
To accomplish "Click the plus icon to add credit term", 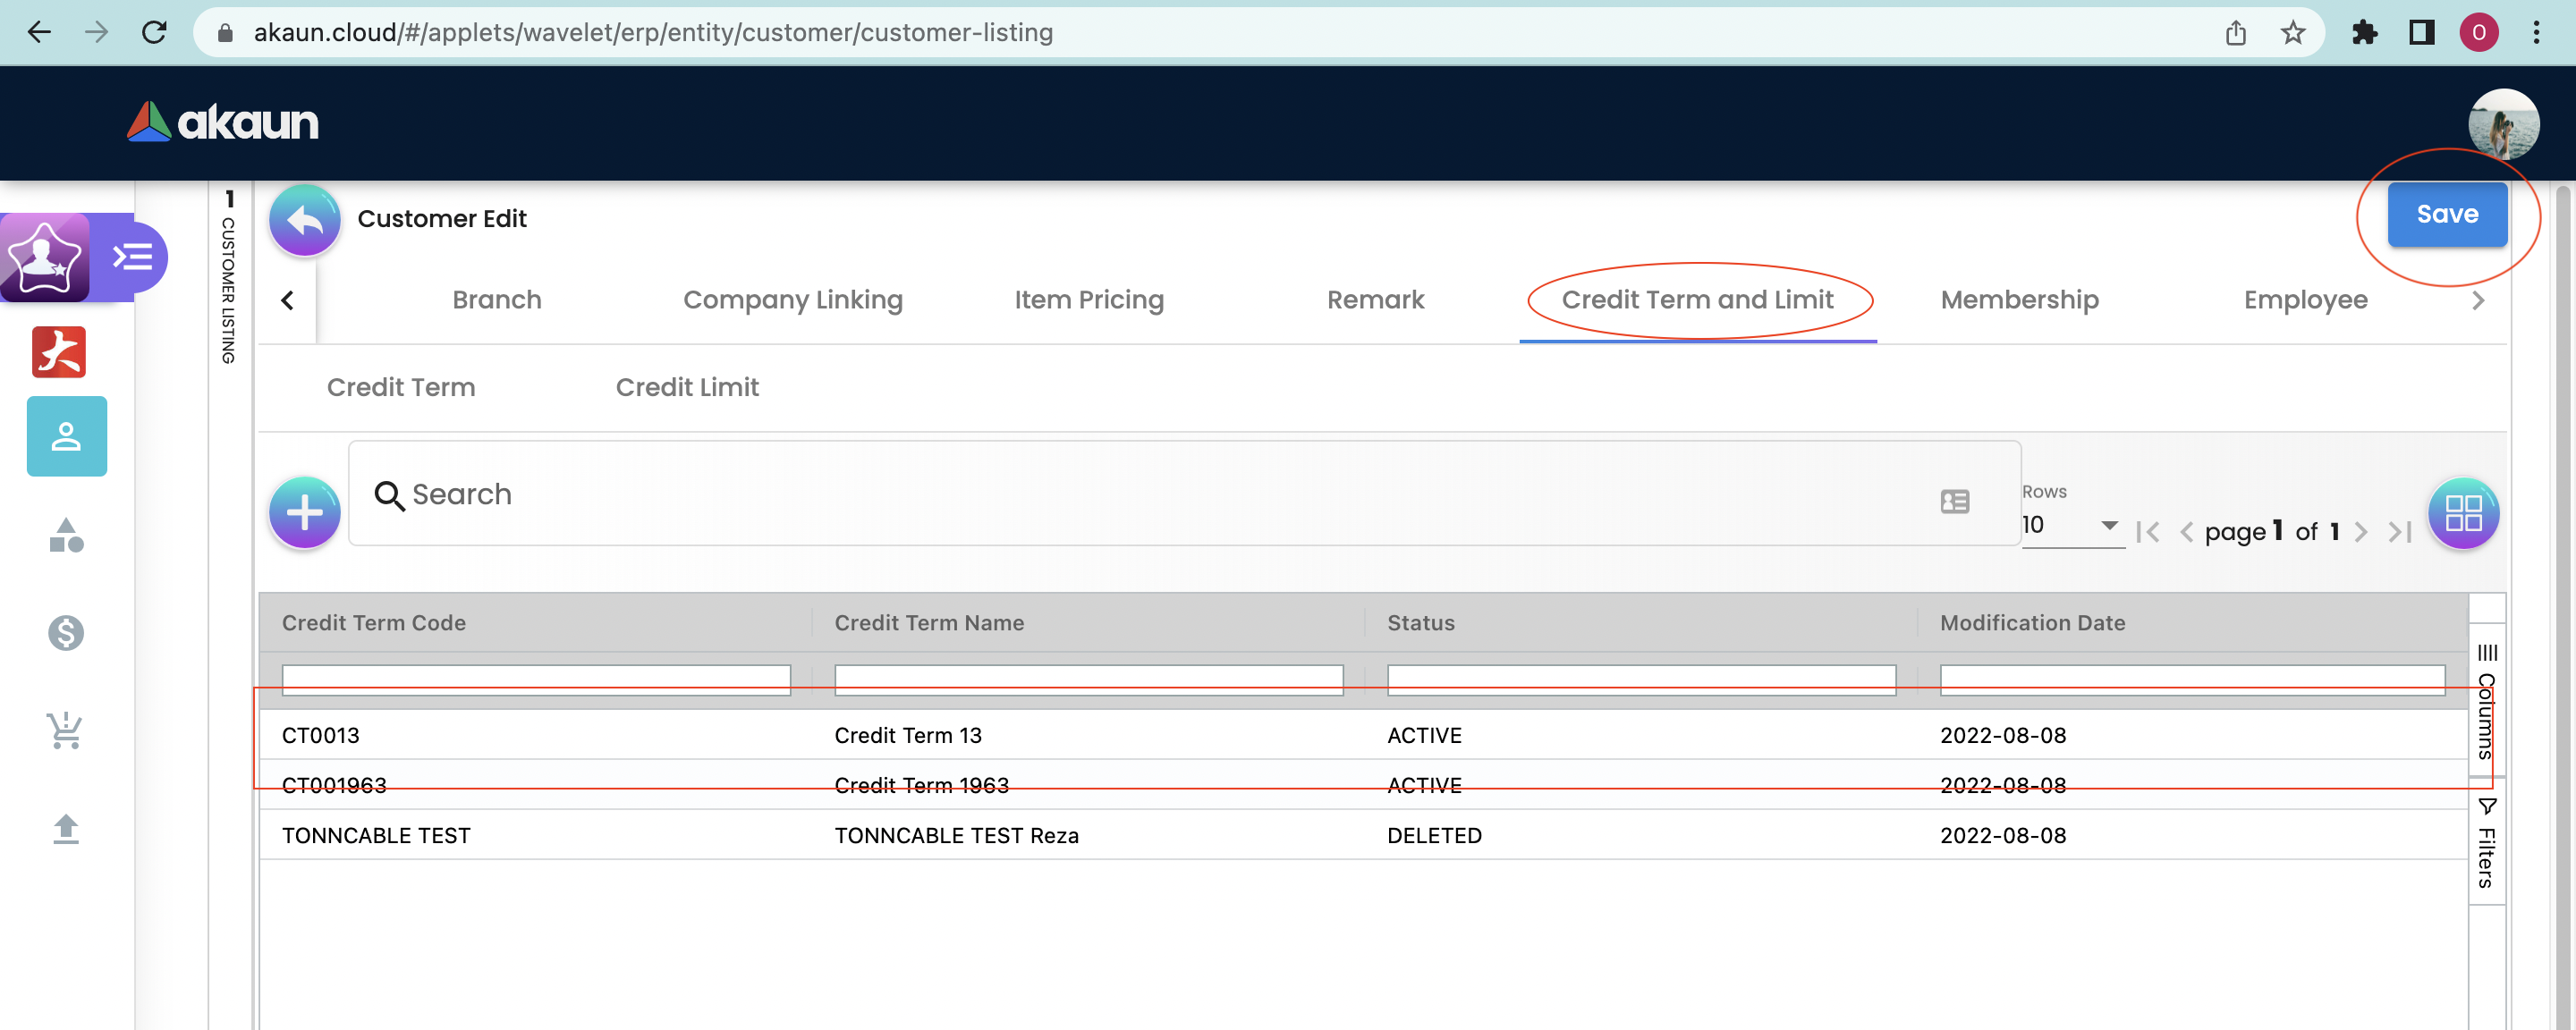I will pyautogui.click(x=304, y=512).
